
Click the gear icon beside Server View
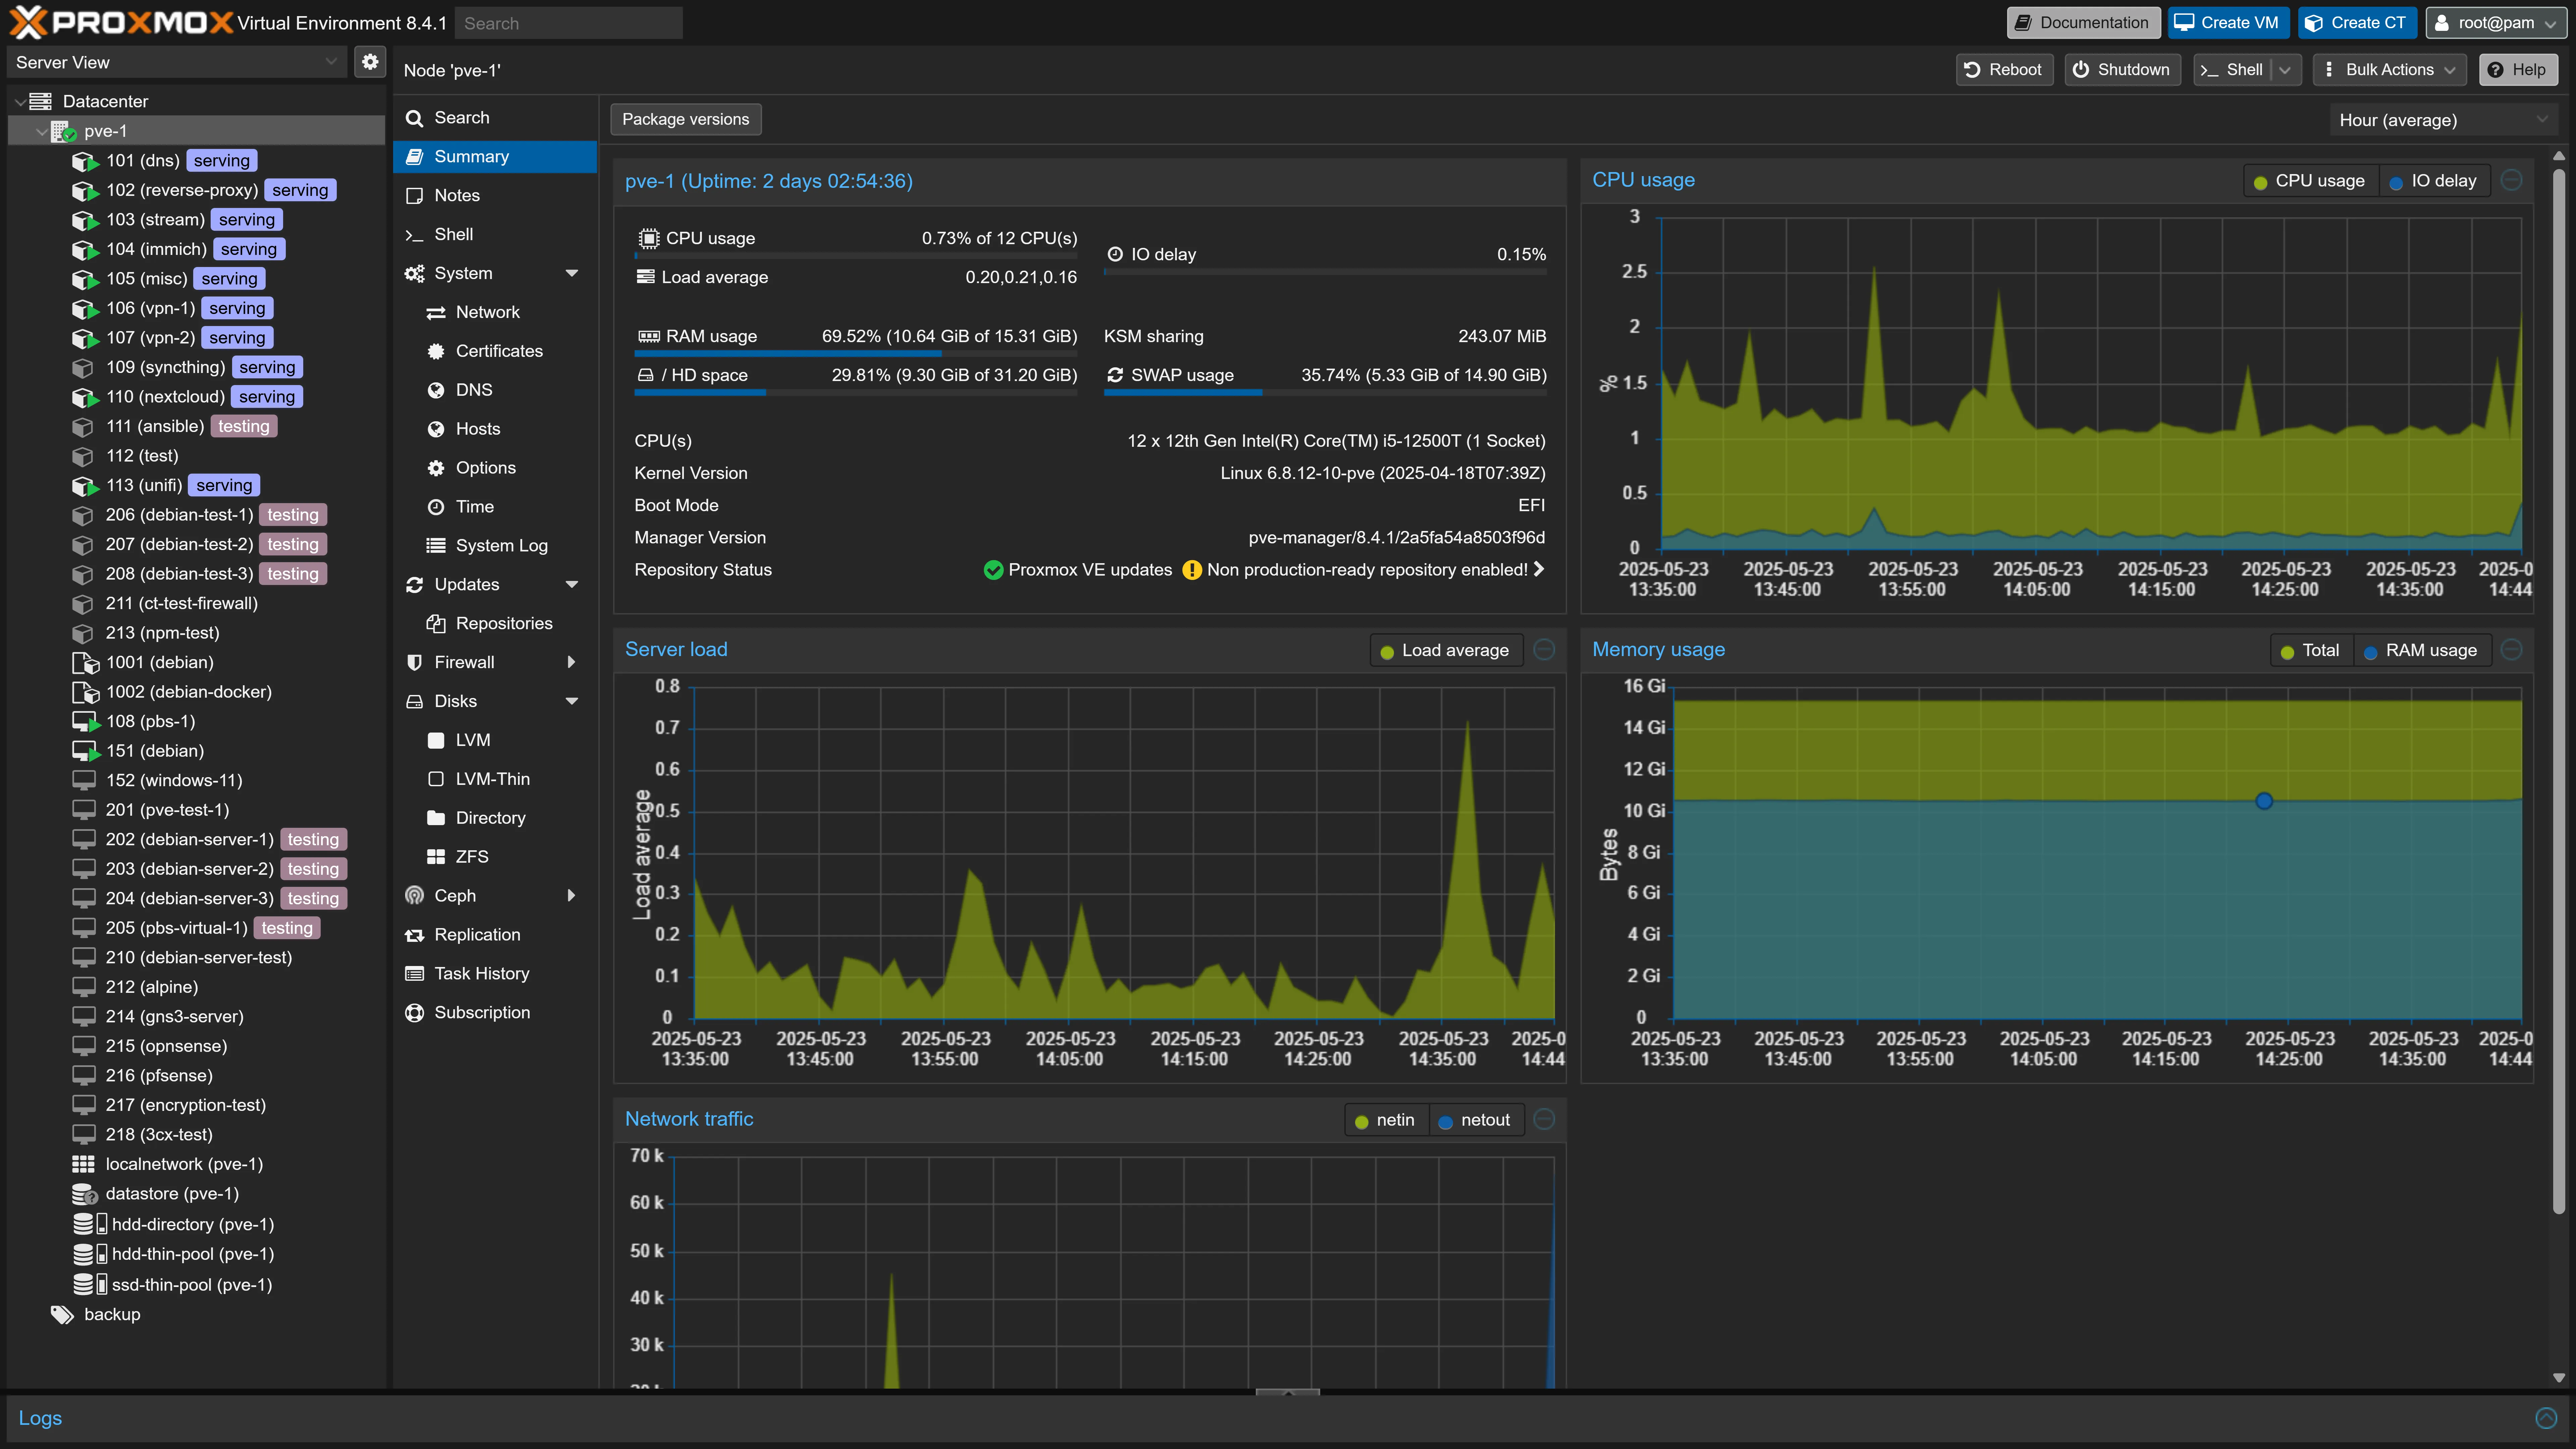pyautogui.click(x=370, y=62)
